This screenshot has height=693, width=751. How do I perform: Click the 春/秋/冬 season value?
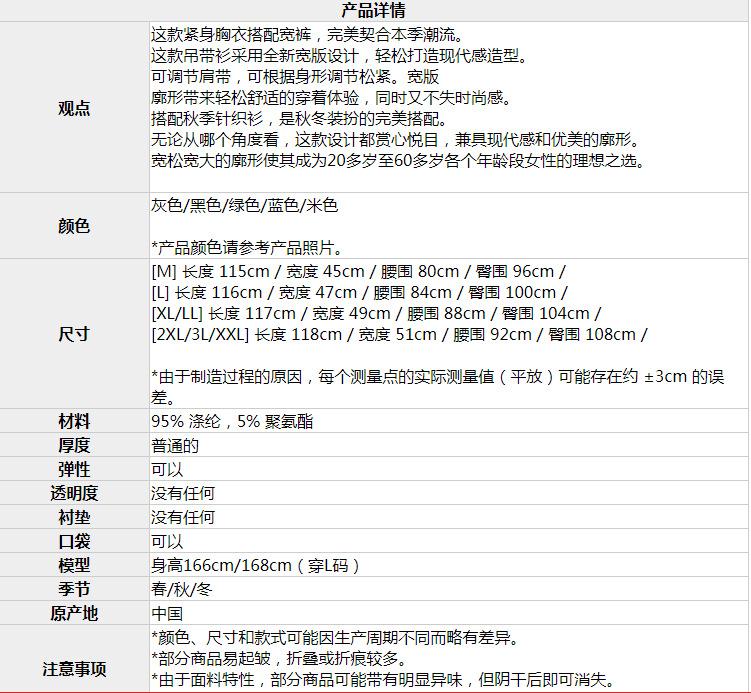(x=183, y=589)
